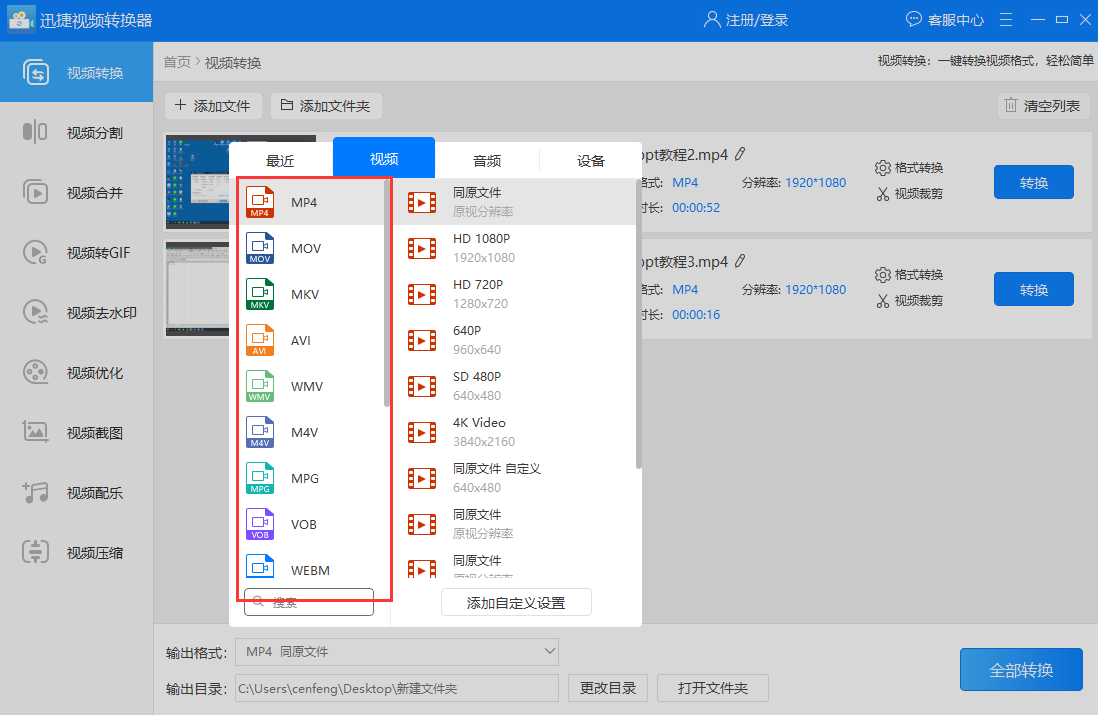Image resolution: width=1098 pixels, height=715 pixels.
Task: Click 视频裁剪 for ppt教程2.mp4
Action: [x=909, y=193]
